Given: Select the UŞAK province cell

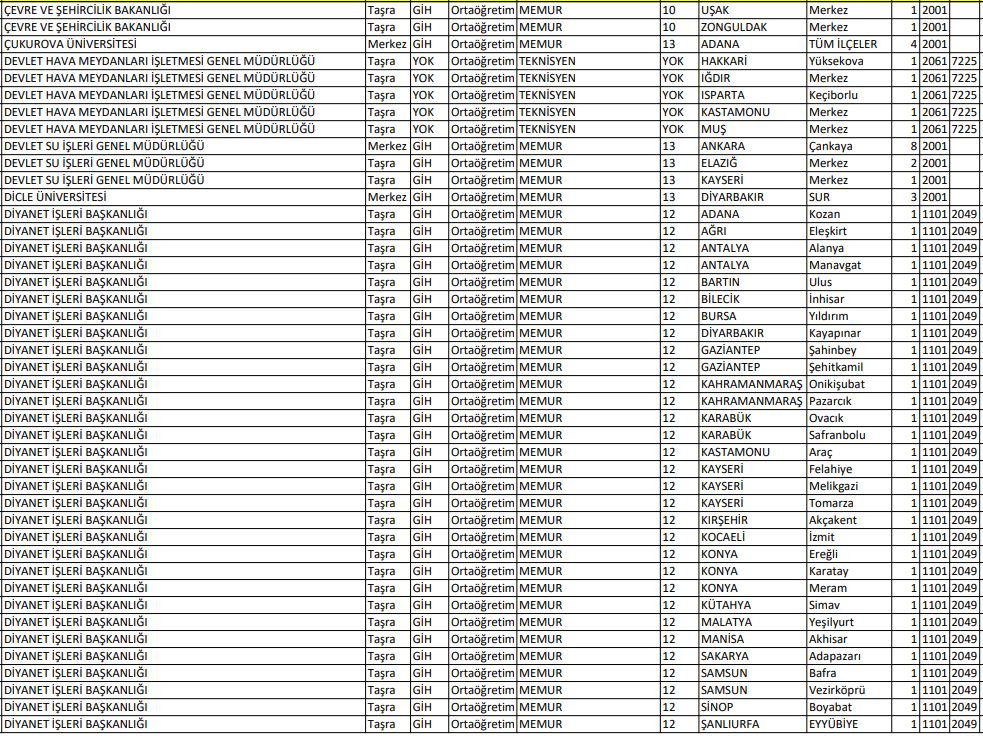Looking at the screenshot, I should (752, 11).
